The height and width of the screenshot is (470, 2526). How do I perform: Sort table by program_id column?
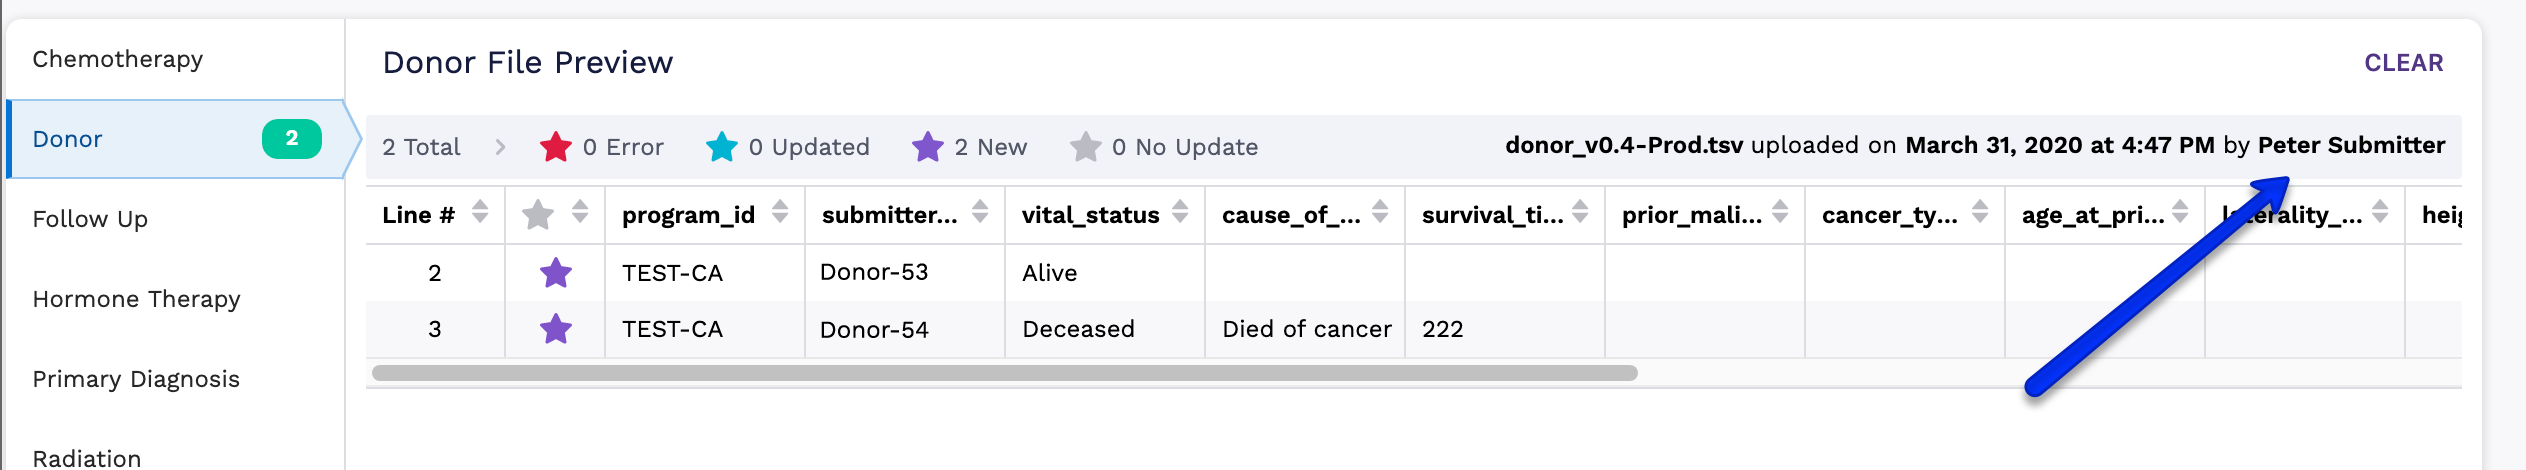pyautogui.click(x=780, y=212)
